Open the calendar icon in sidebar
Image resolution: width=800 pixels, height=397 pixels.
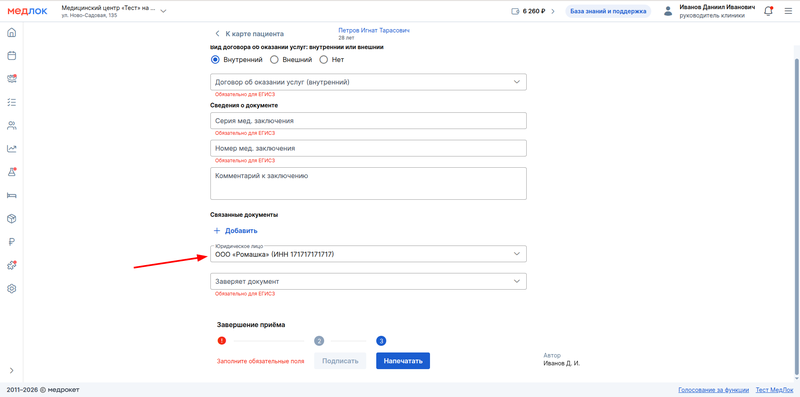pyautogui.click(x=12, y=56)
